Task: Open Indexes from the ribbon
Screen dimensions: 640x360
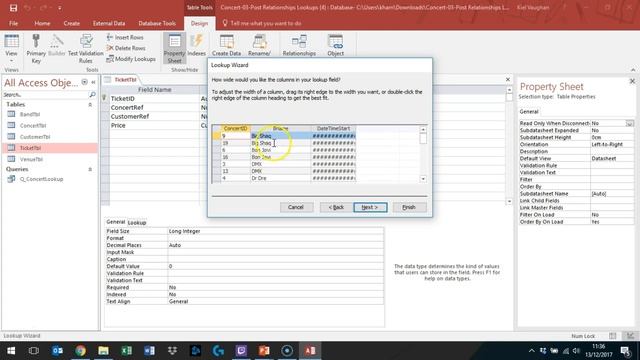Action: (x=197, y=46)
